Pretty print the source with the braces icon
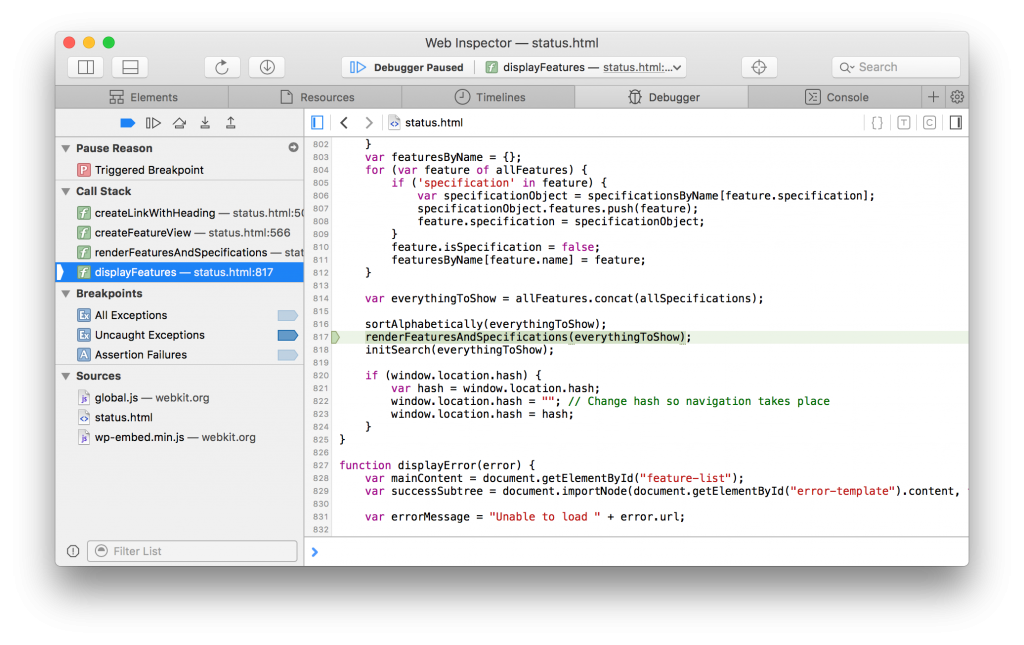Screen dimensions: 1024x645 [875, 120]
